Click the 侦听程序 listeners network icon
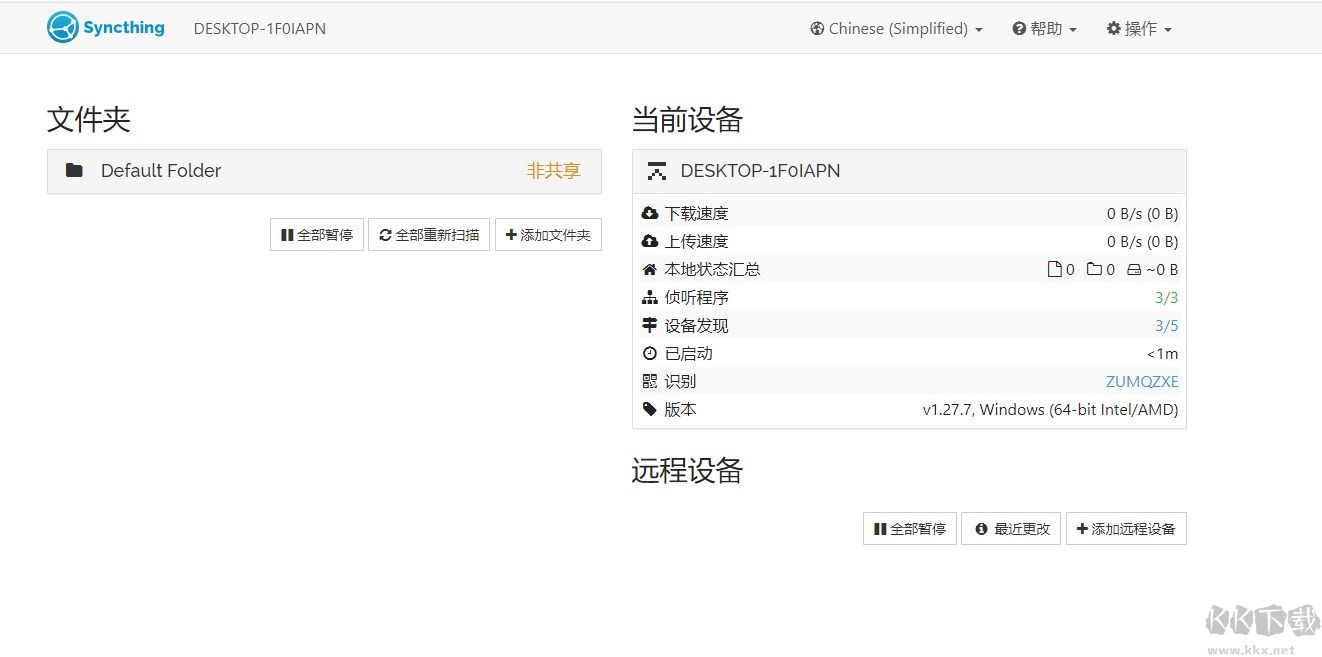1322x657 pixels. [651, 296]
